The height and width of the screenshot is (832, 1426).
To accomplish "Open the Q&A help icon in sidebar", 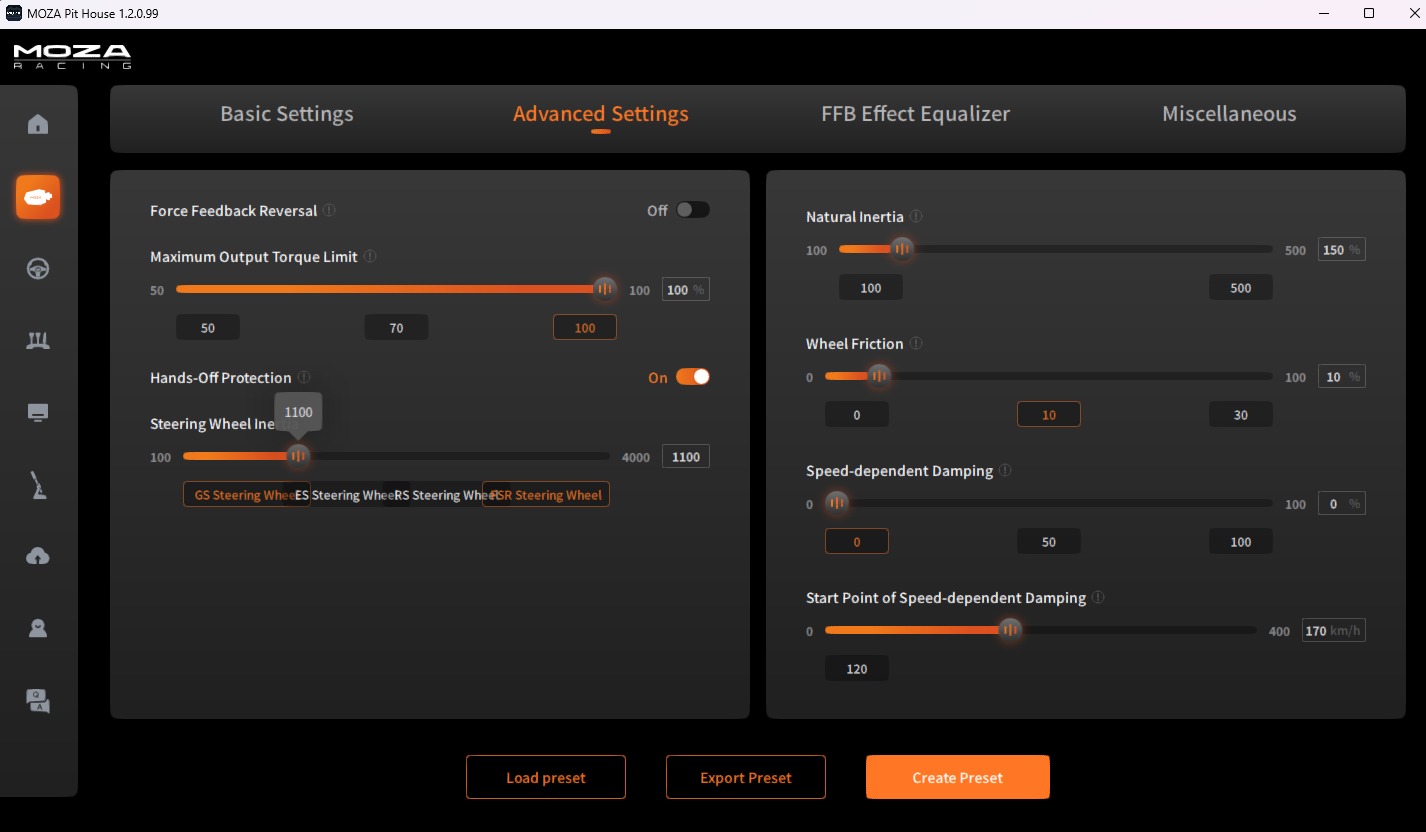I will tap(38, 701).
